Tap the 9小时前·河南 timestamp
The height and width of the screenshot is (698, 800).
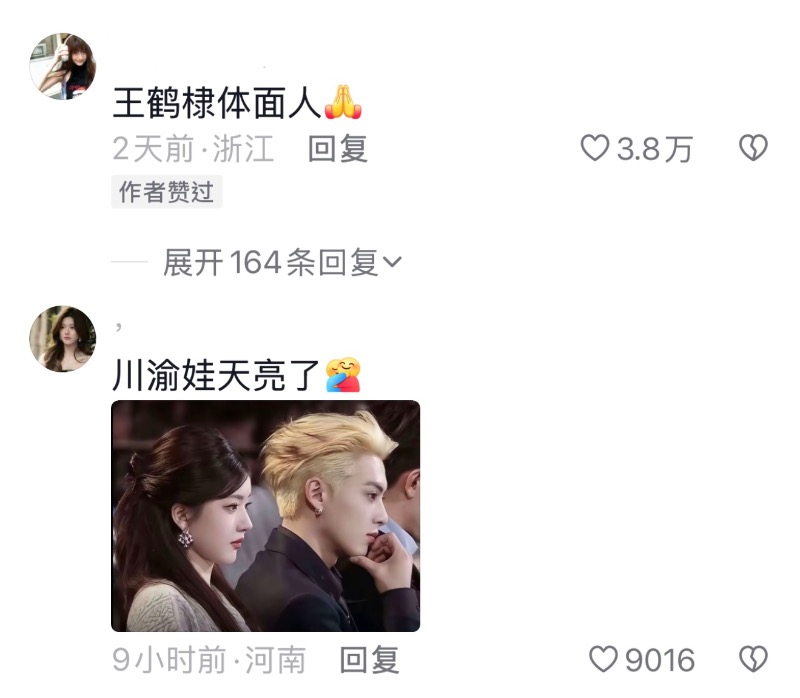[209, 659]
